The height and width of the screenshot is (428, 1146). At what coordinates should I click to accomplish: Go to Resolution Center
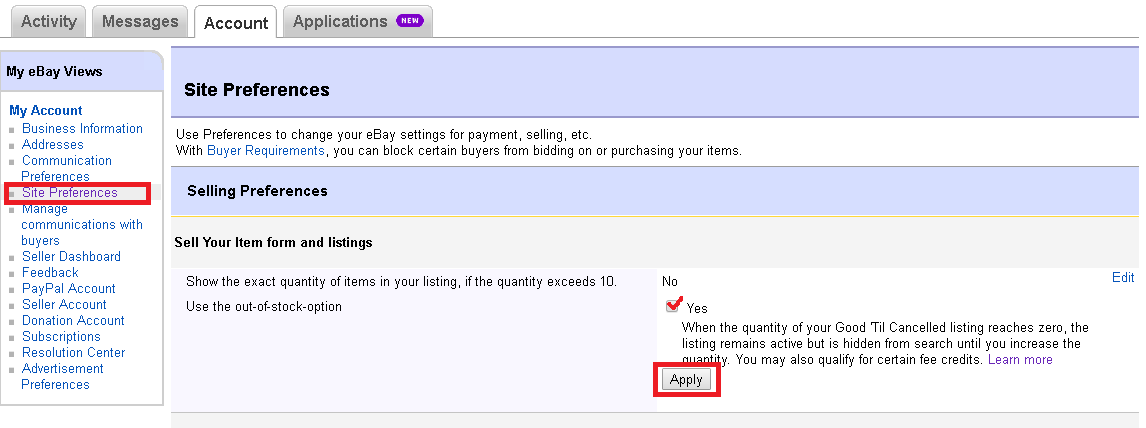coord(74,353)
